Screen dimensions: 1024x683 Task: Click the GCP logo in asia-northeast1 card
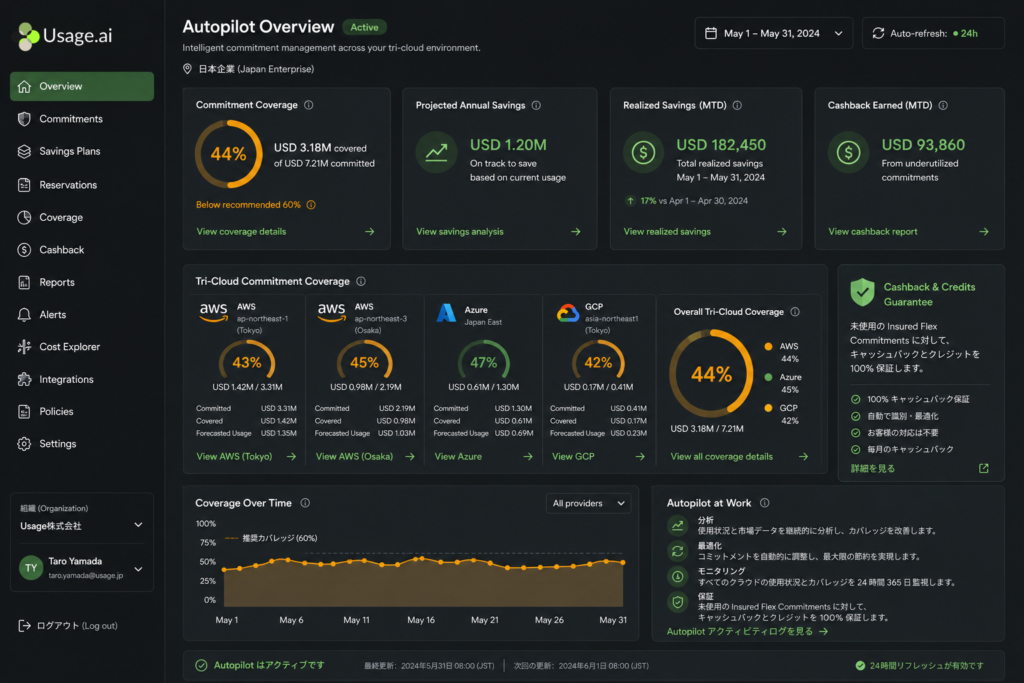[x=568, y=313]
